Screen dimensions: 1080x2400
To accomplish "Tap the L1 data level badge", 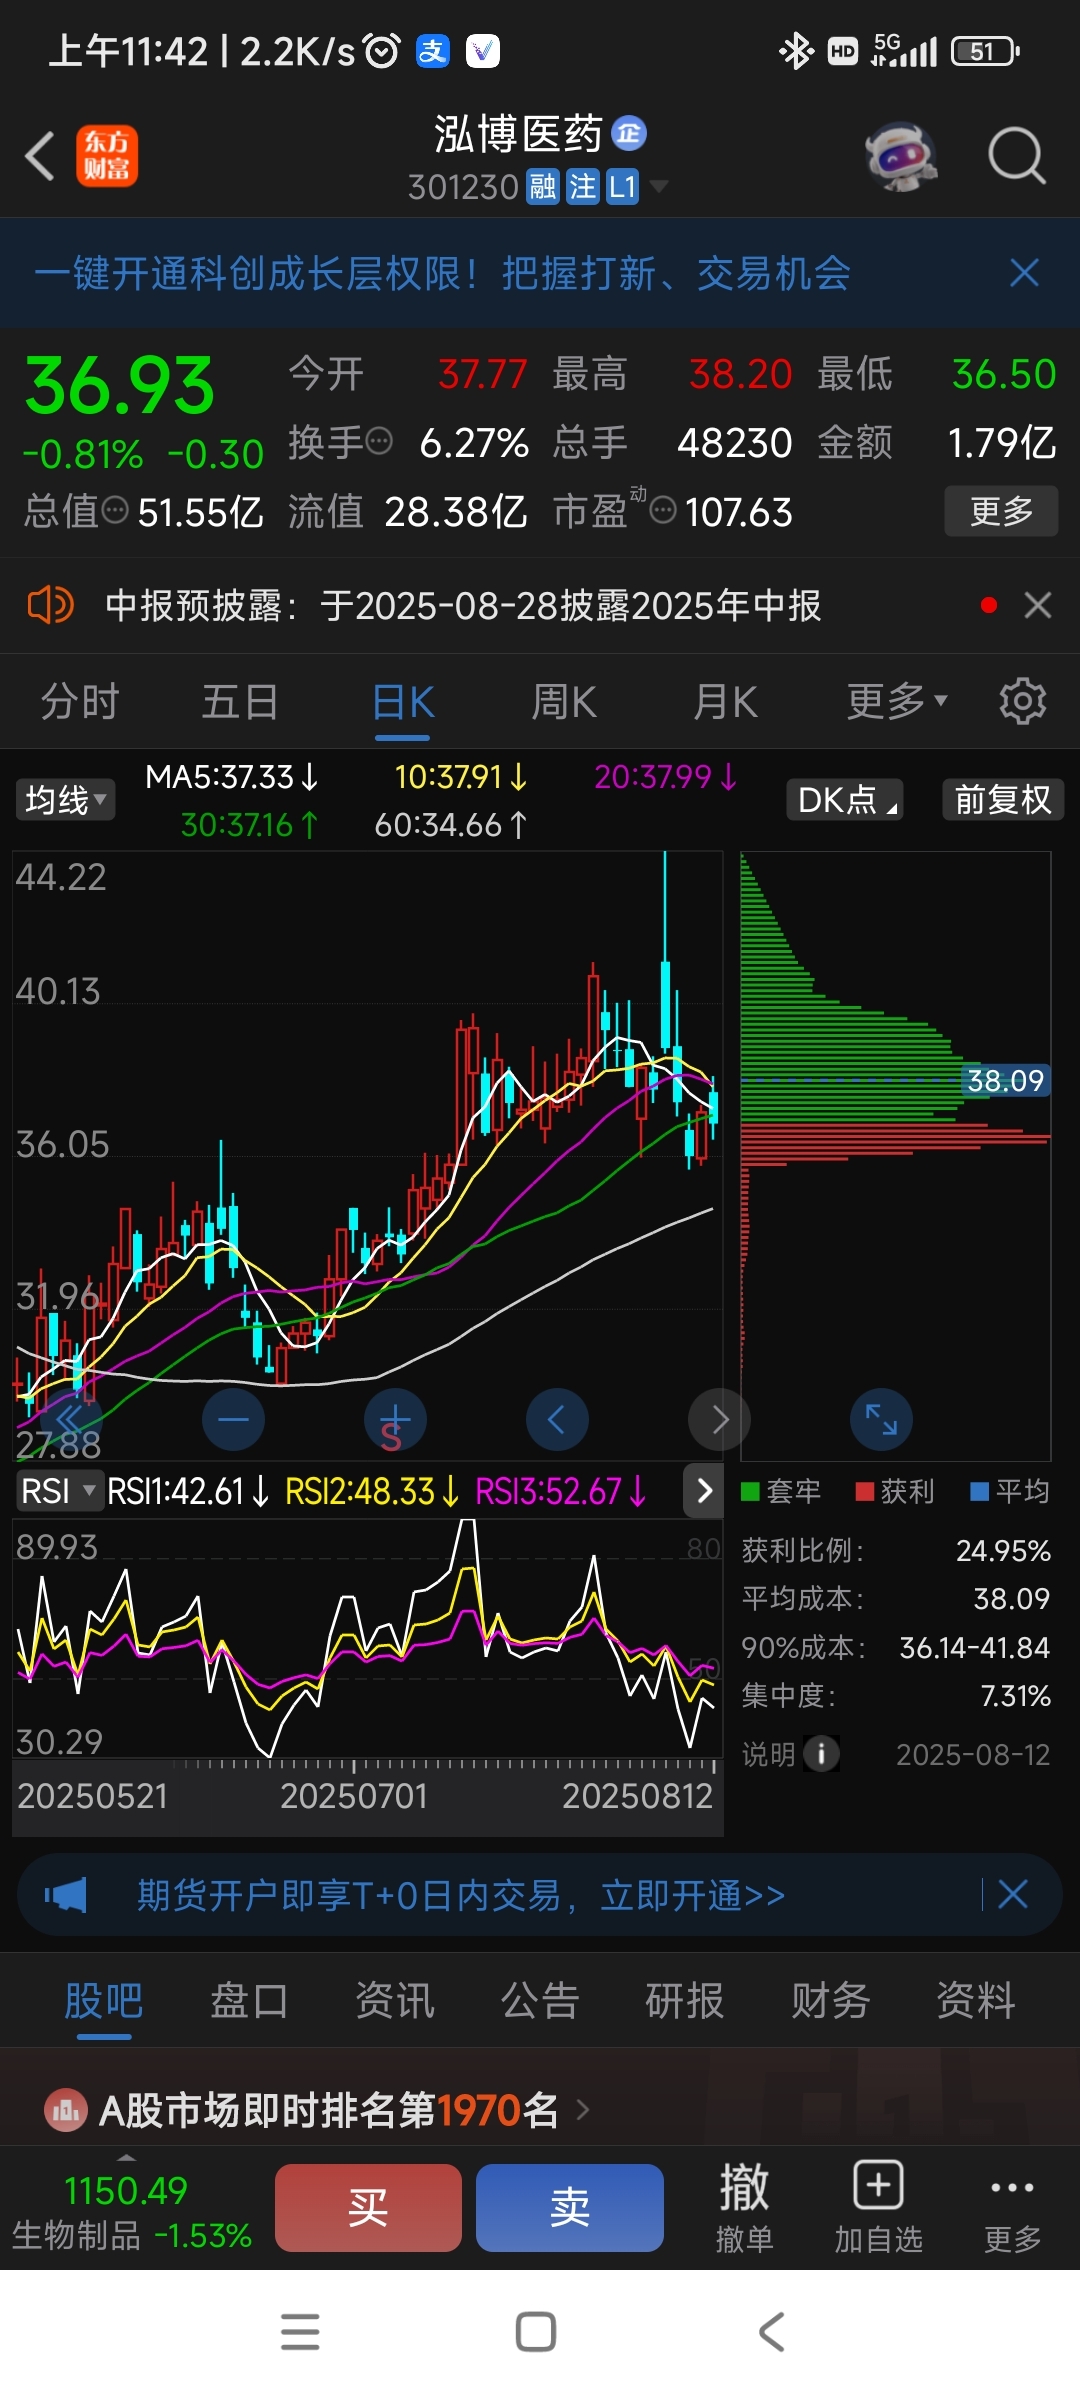I will pyautogui.click(x=622, y=187).
